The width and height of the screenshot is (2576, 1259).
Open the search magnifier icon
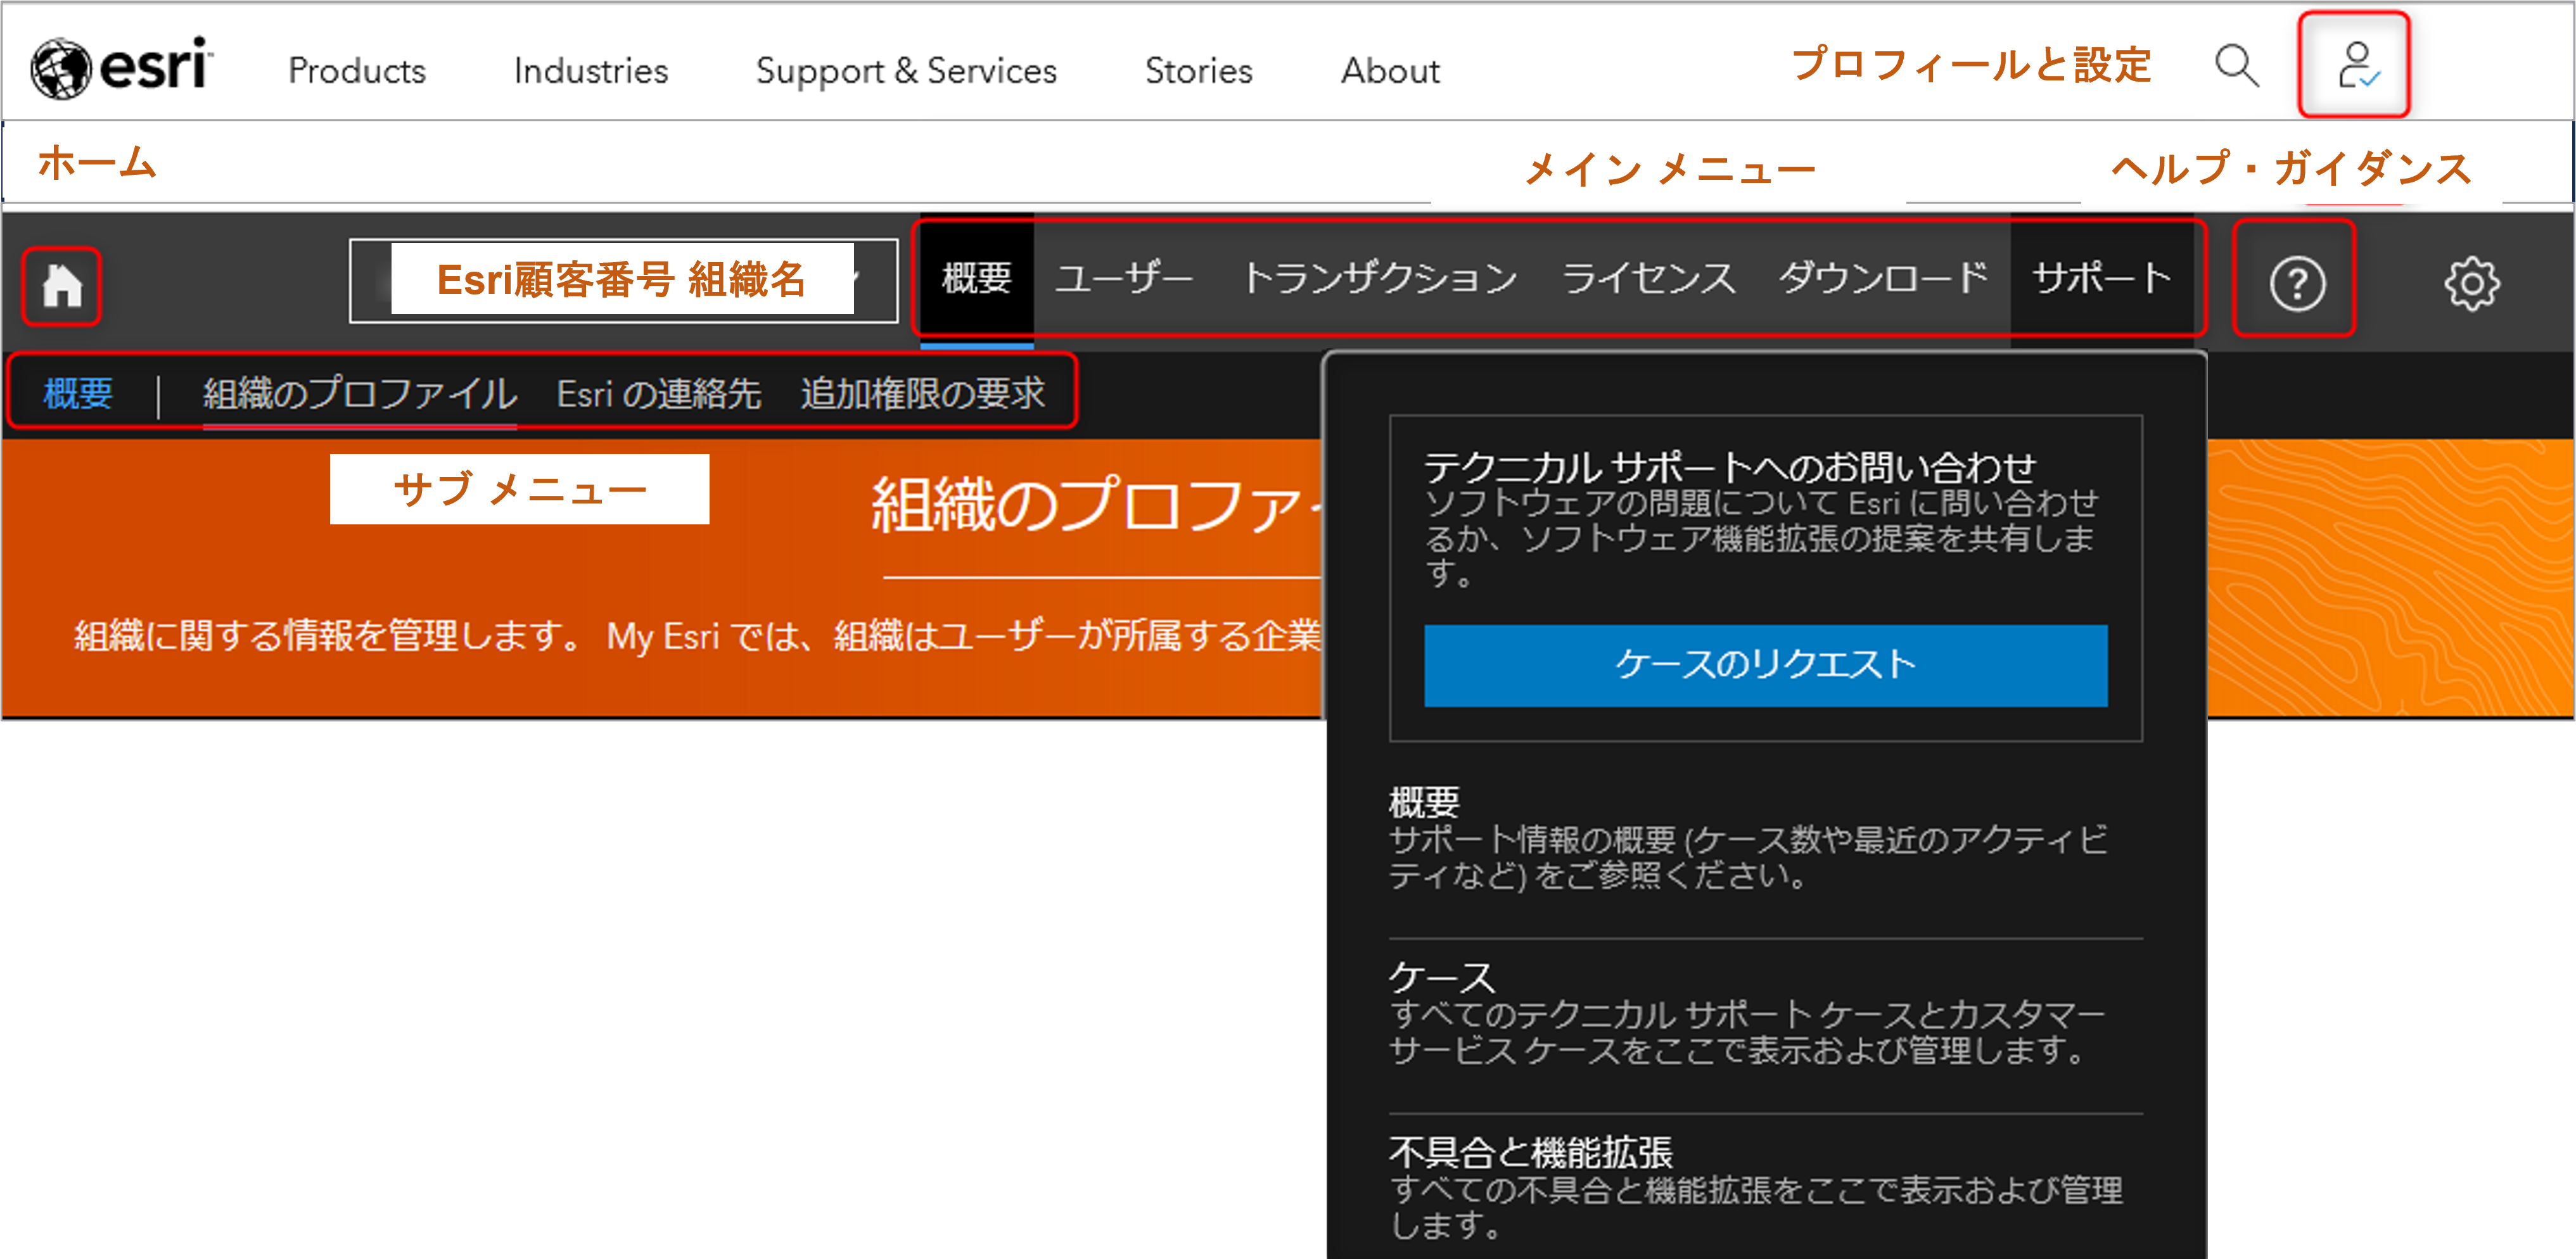coord(2236,66)
